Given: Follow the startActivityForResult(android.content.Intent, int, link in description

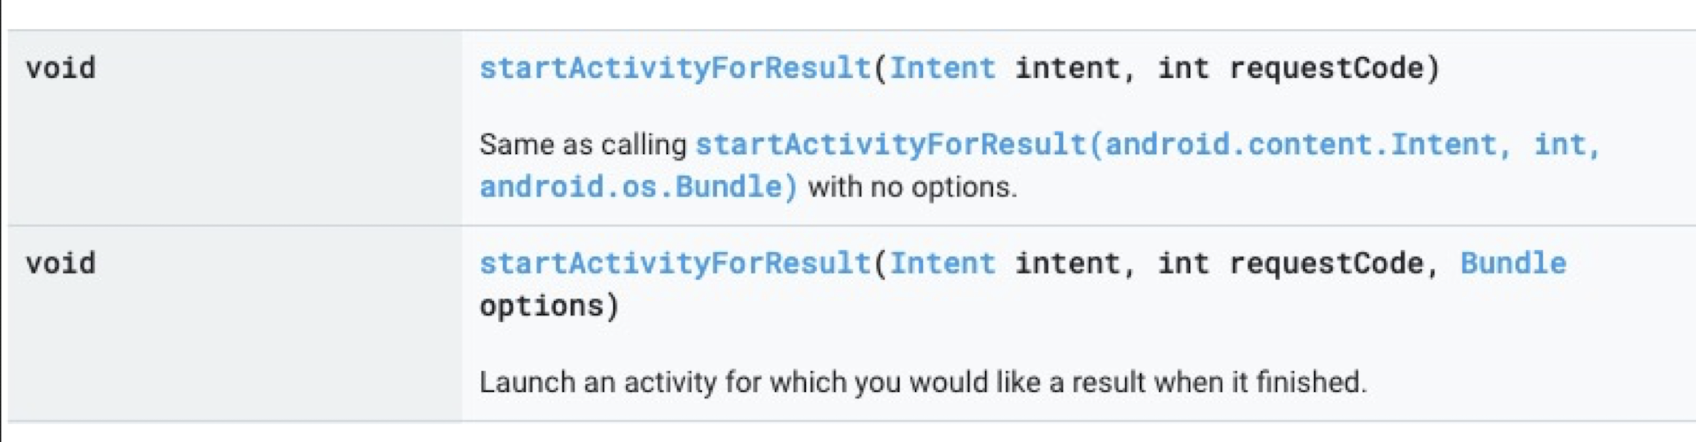Looking at the screenshot, I should (x=1148, y=145).
